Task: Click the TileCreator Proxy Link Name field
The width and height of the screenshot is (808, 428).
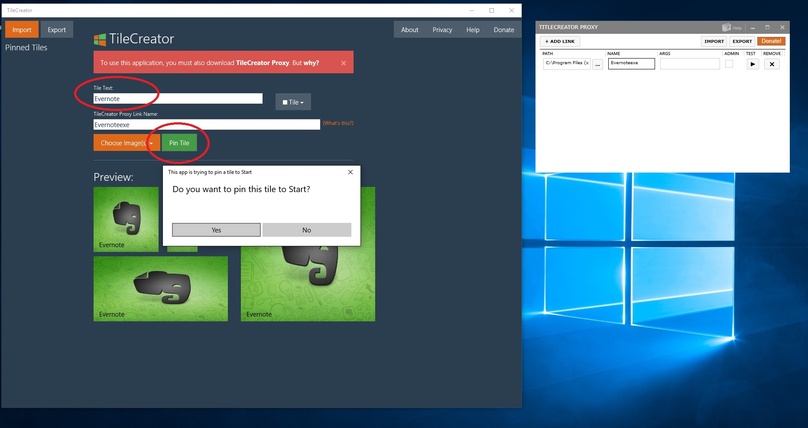Action: [207, 124]
